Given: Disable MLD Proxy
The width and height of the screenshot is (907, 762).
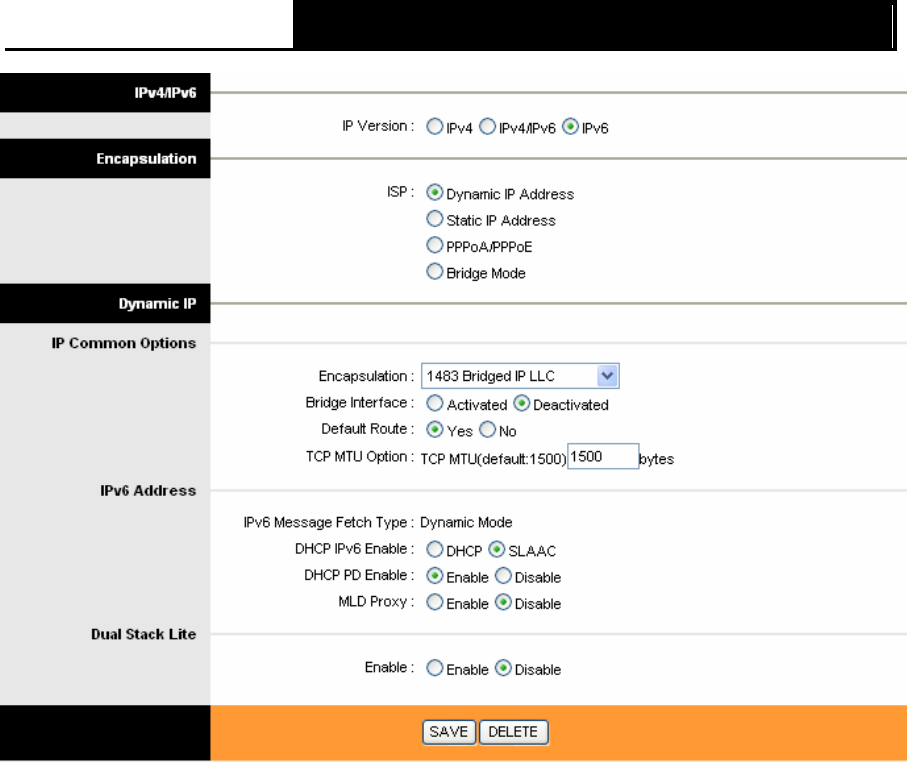Looking at the screenshot, I should [503, 602].
